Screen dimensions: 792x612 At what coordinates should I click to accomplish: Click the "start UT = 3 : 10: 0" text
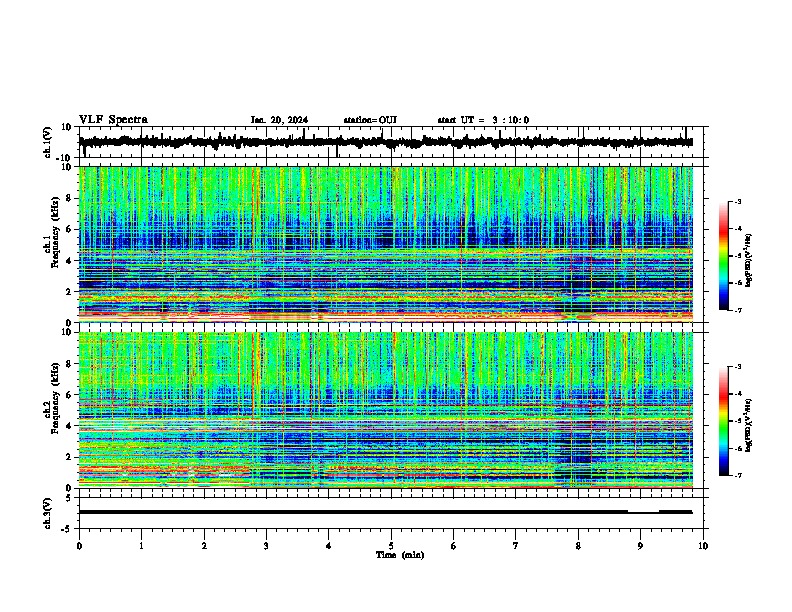tap(483, 120)
